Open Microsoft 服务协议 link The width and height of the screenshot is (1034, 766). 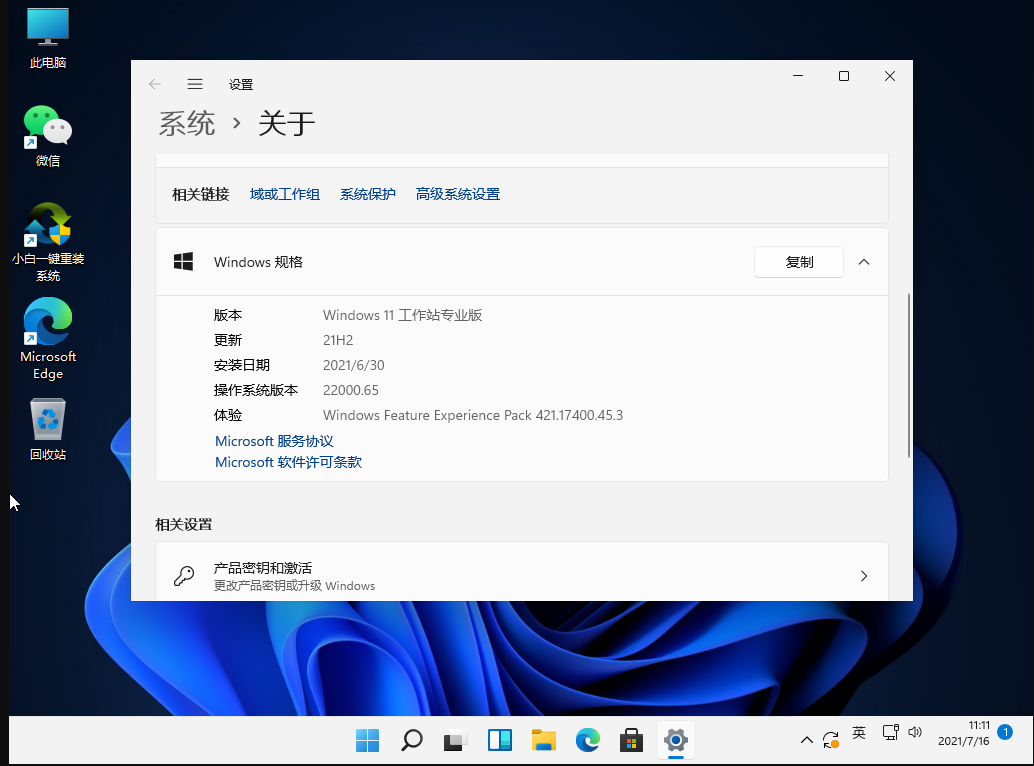coord(274,441)
